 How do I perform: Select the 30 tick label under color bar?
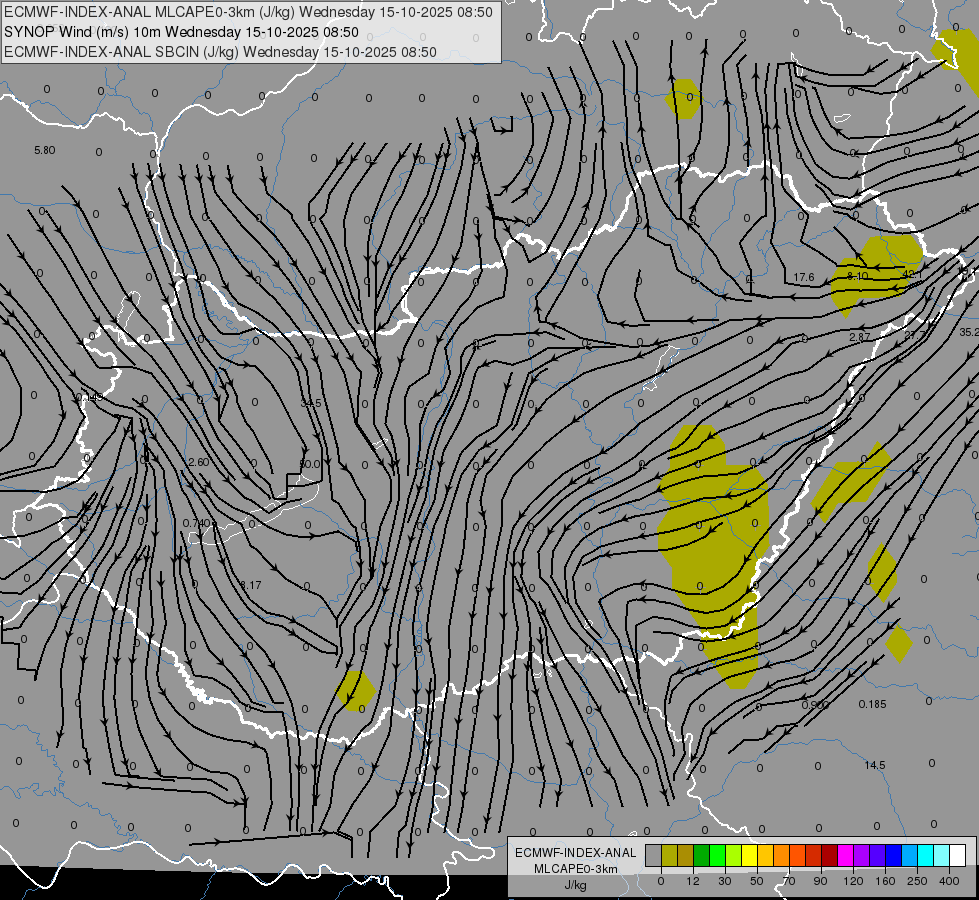(x=724, y=881)
